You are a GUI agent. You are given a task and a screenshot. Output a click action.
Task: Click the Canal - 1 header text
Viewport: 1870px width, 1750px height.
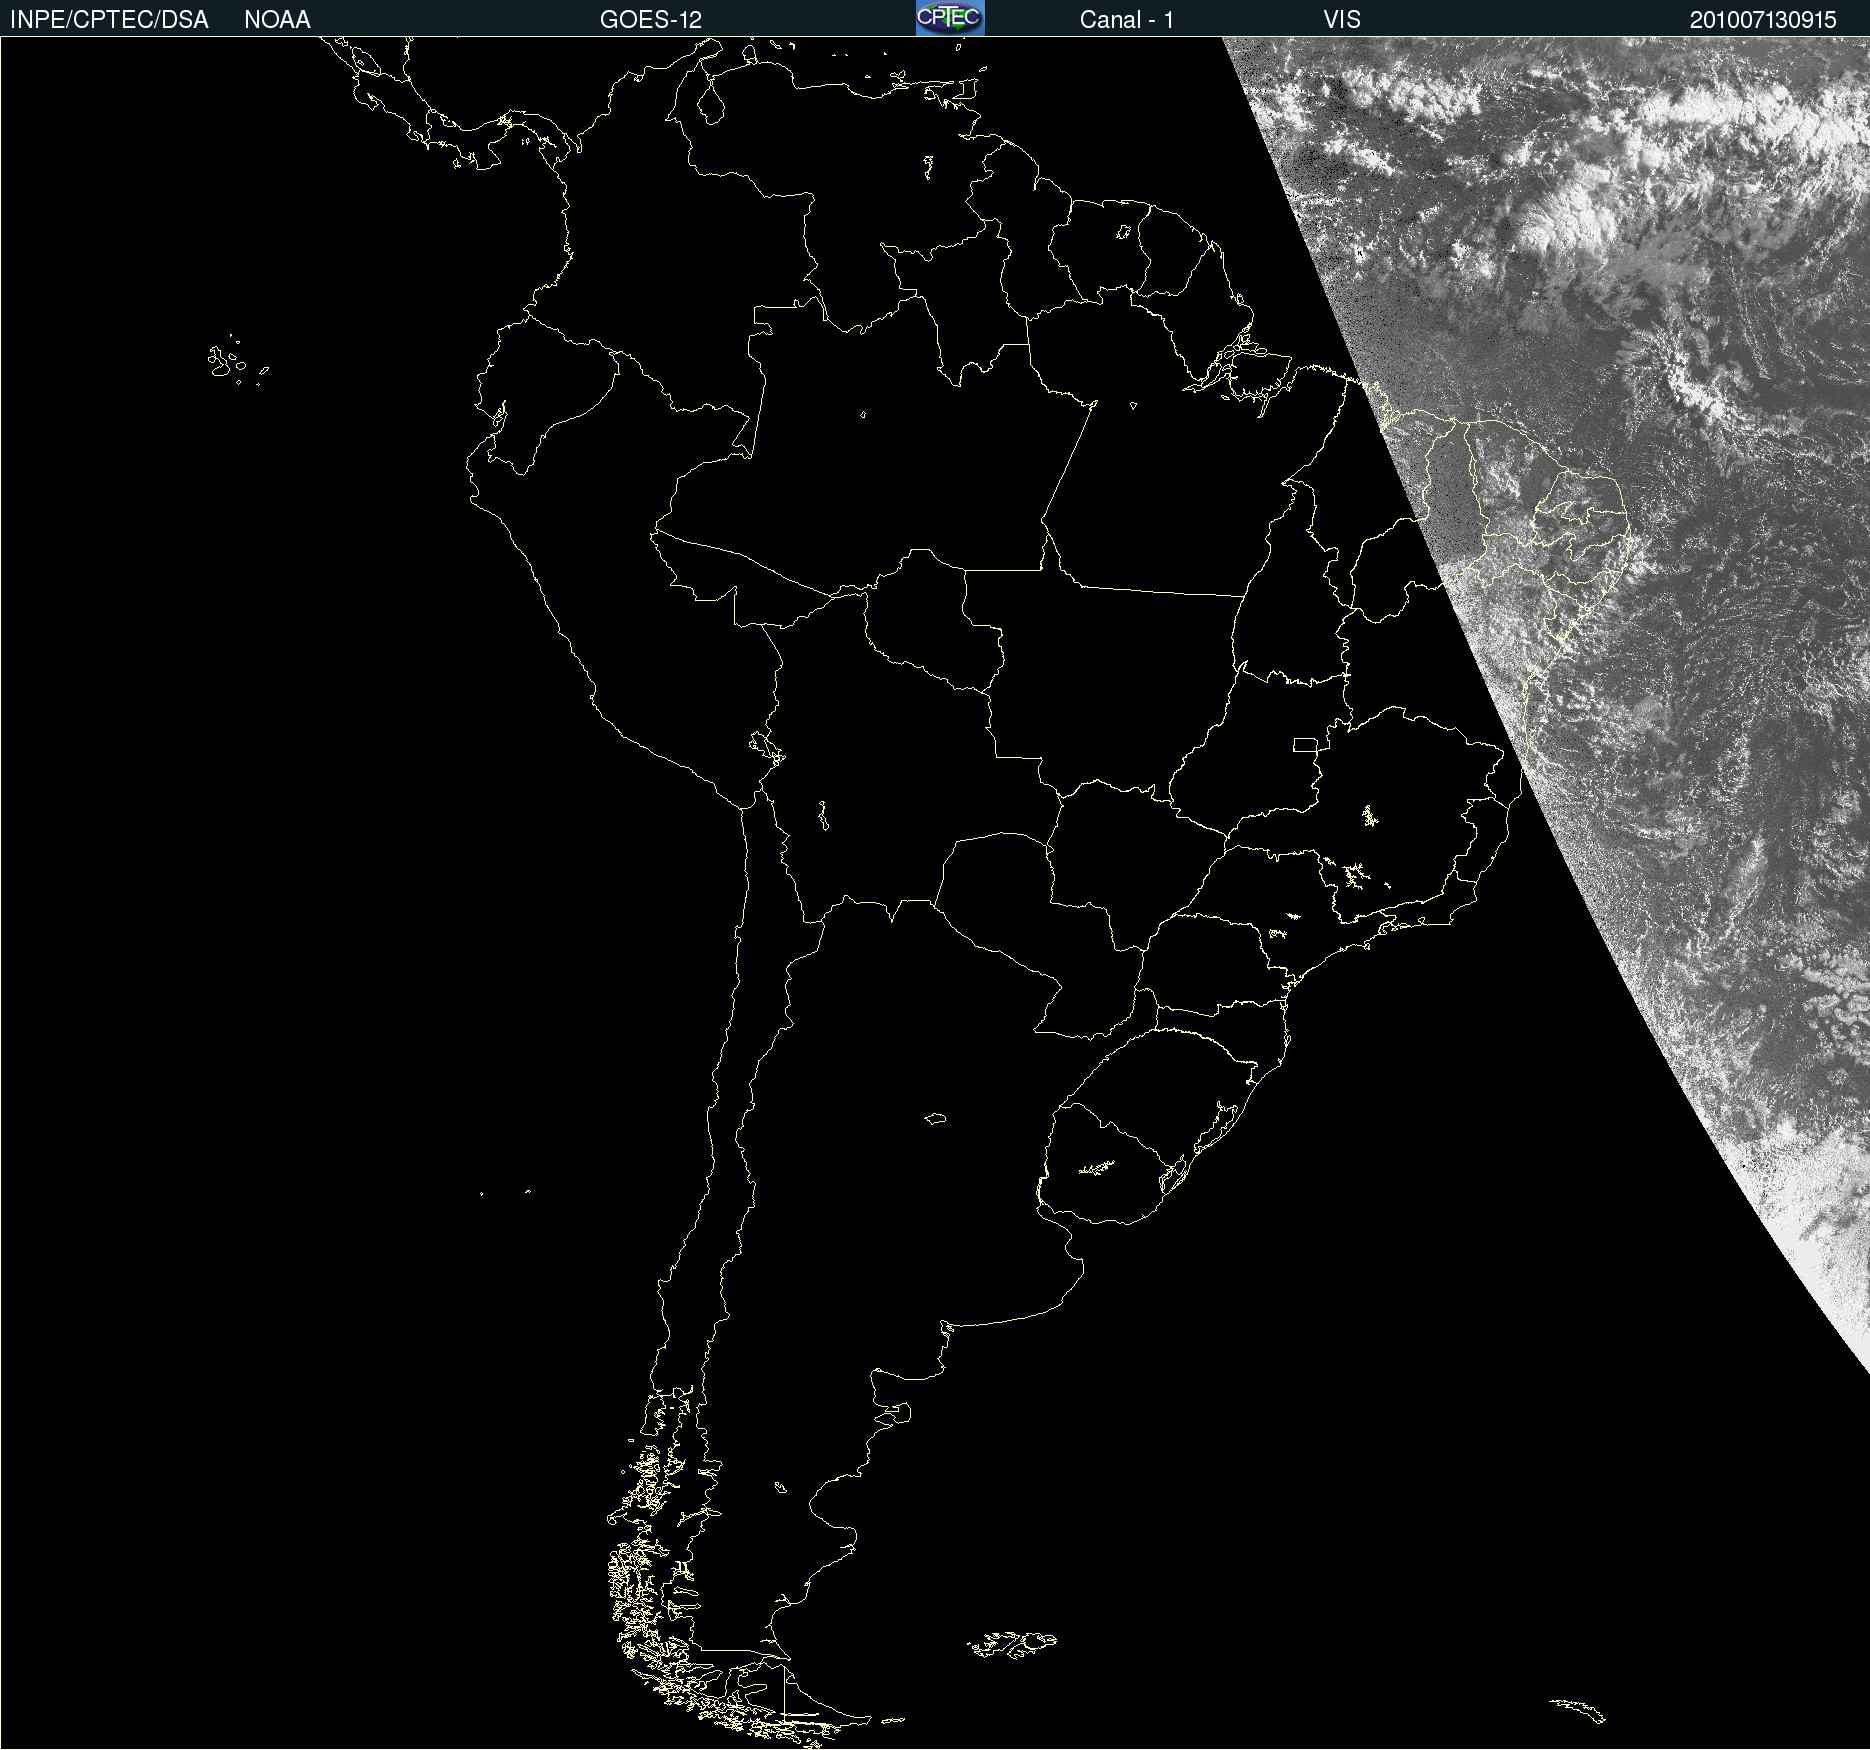pos(1127,20)
